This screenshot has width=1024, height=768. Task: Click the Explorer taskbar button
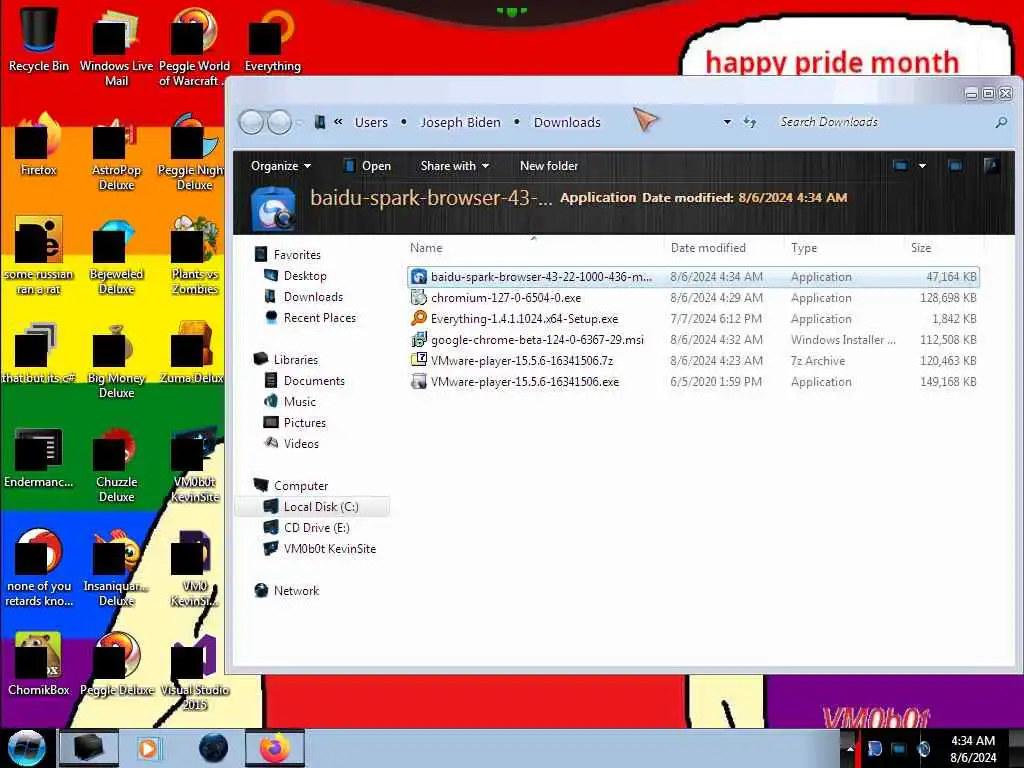coord(89,748)
